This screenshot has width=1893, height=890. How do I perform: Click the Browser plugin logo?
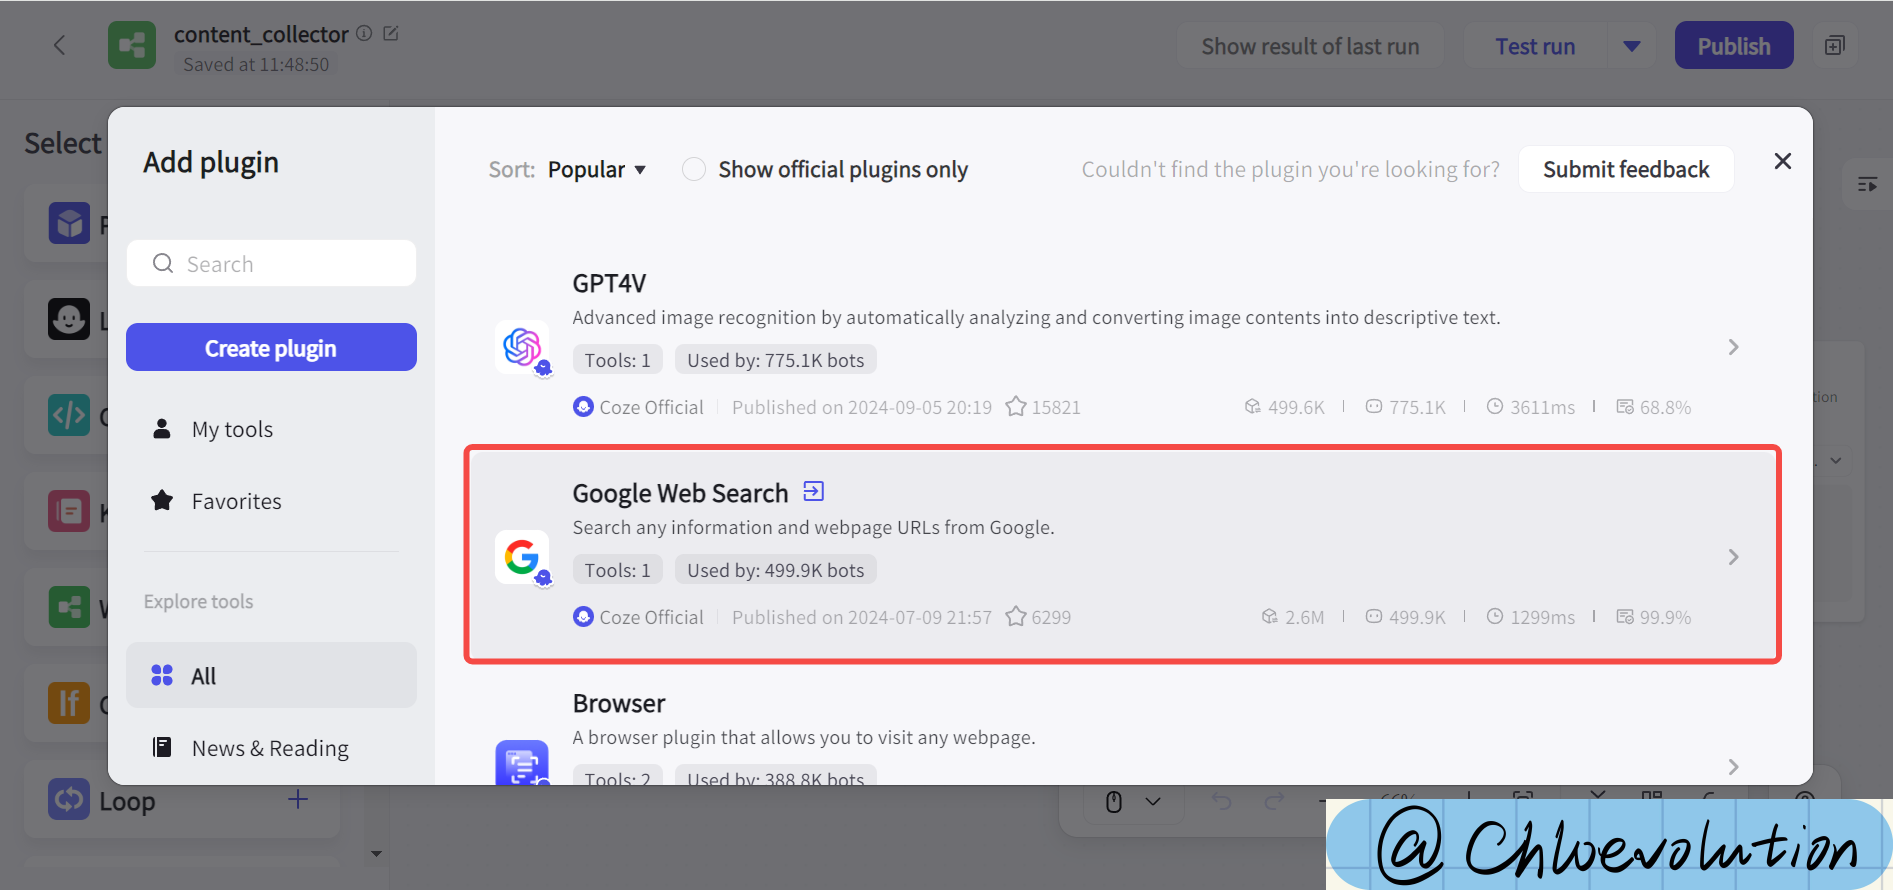pos(522,763)
